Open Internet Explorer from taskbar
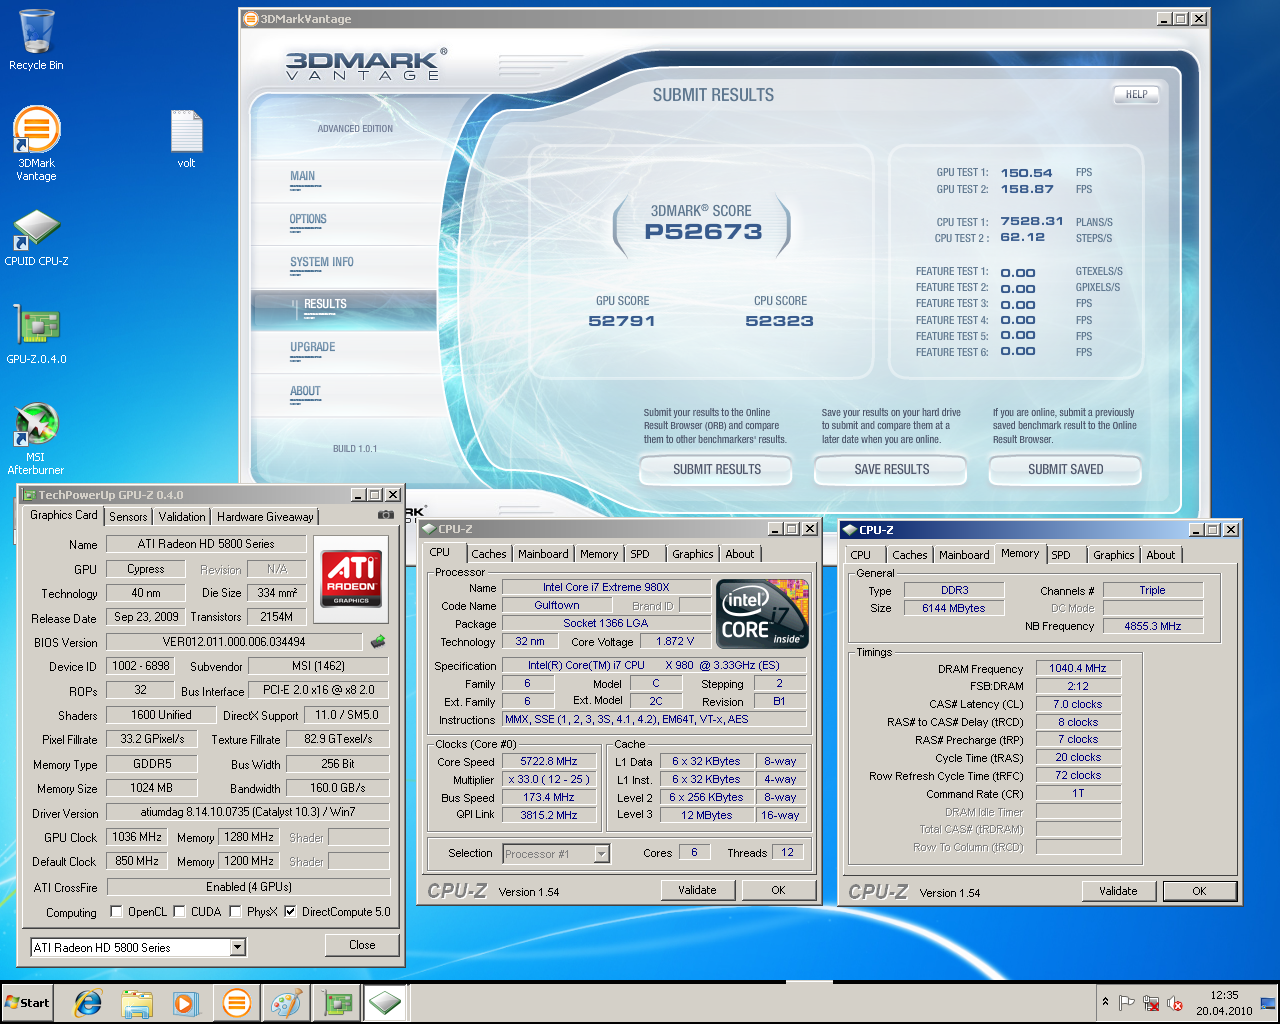This screenshot has height=1024, width=1280. [x=88, y=1003]
